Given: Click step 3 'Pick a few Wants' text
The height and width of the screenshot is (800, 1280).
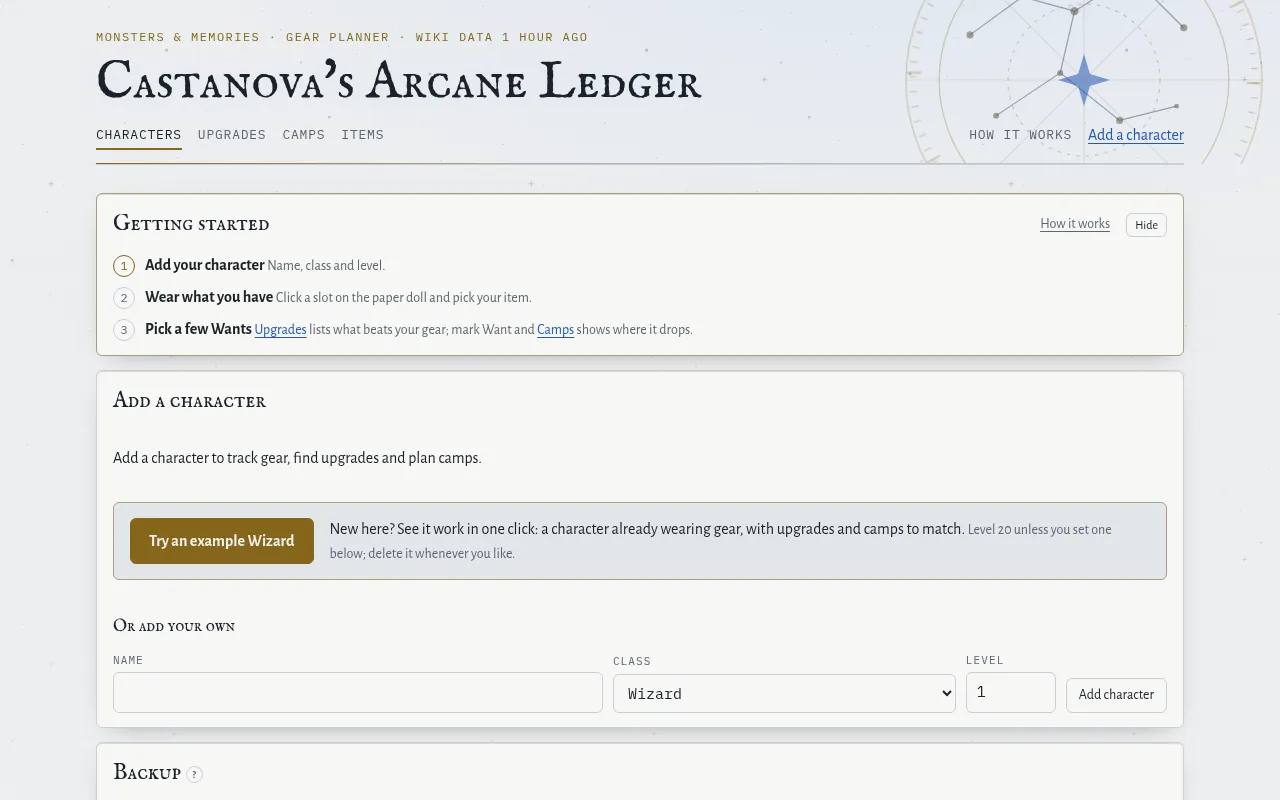Looking at the screenshot, I should click(198, 329).
